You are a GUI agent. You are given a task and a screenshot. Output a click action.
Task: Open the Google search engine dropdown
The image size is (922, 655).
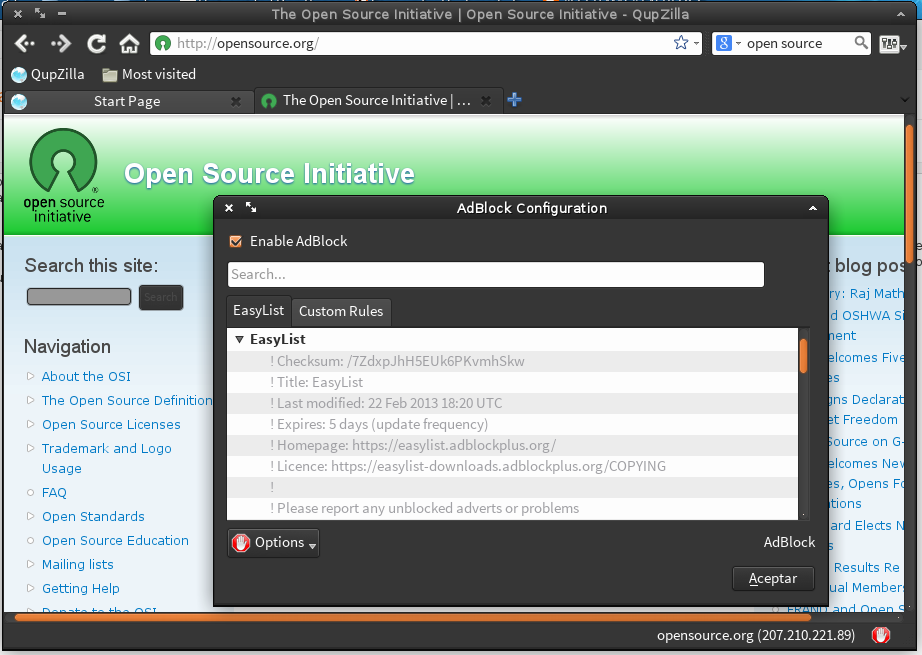[x=727, y=43]
